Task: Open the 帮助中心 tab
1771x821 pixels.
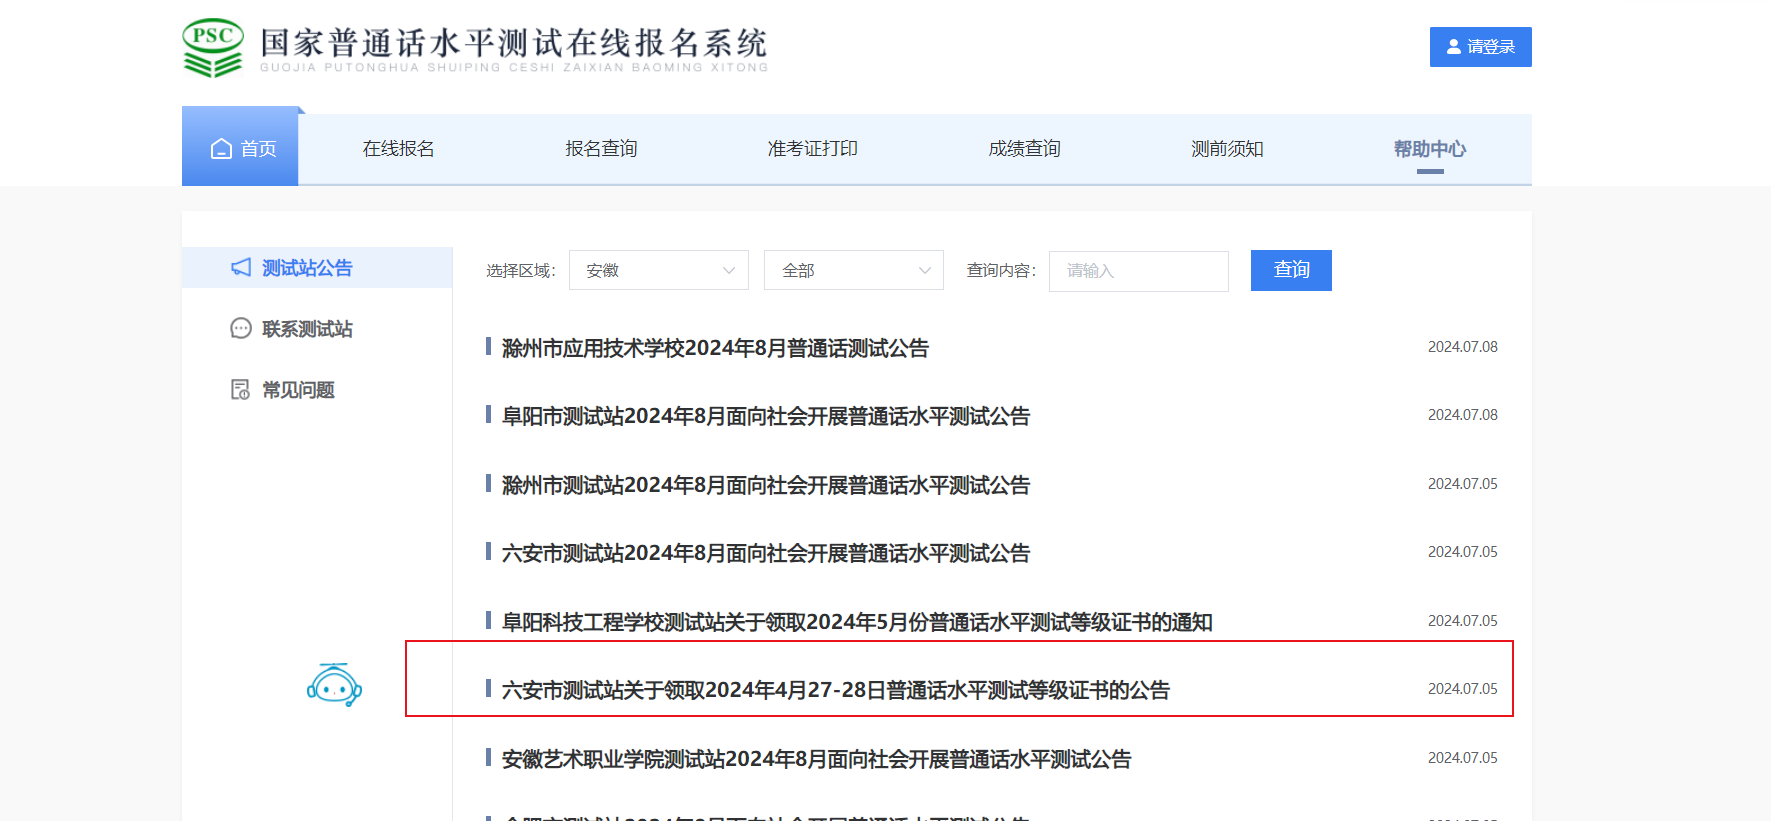Action: pyautogui.click(x=1429, y=149)
